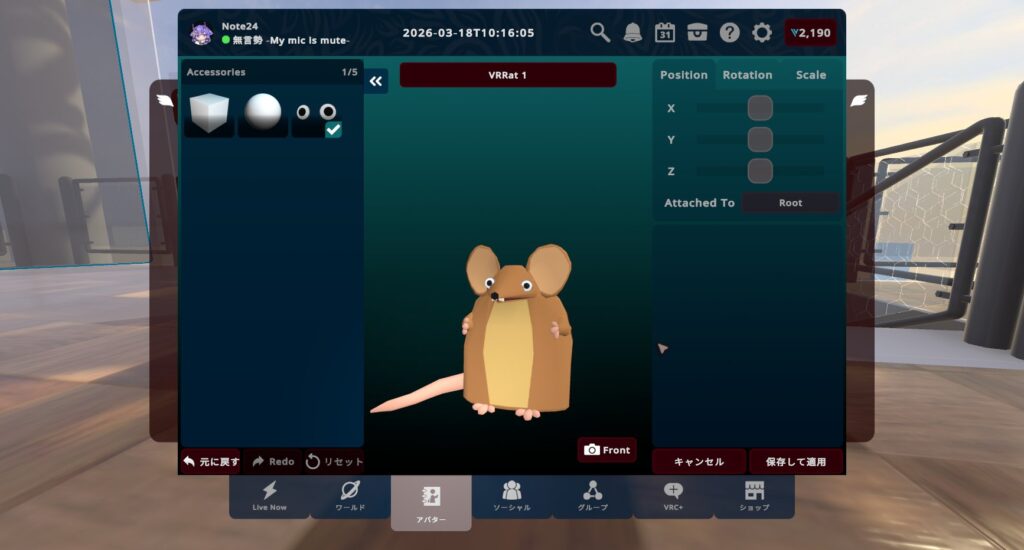Image resolution: width=1024 pixels, height=550 pixels.
Task: Open settings gear in header
Action: point(762,33)
